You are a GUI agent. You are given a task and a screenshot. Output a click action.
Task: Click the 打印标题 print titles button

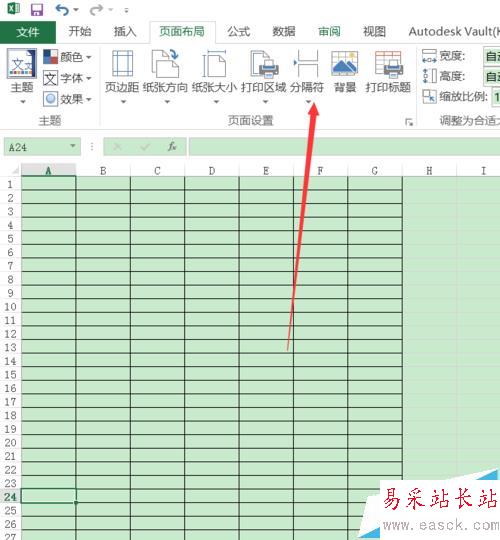click(x=388, y=72)
